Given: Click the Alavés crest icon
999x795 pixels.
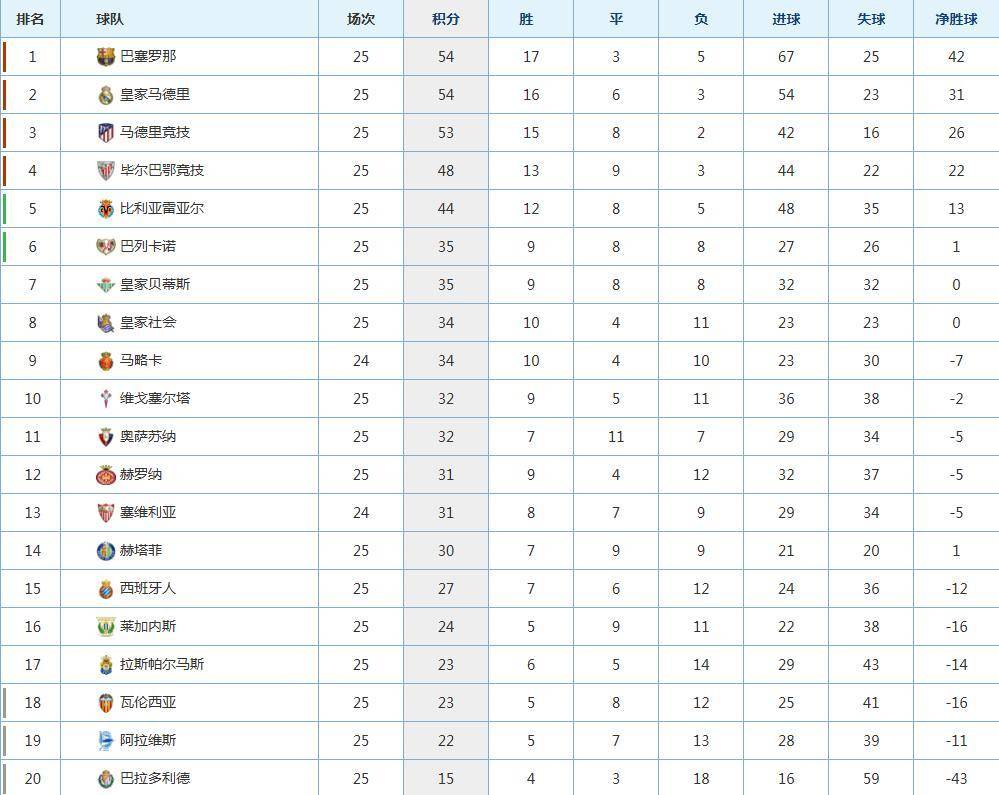Looking at the screenshot, I should [106, 741].
